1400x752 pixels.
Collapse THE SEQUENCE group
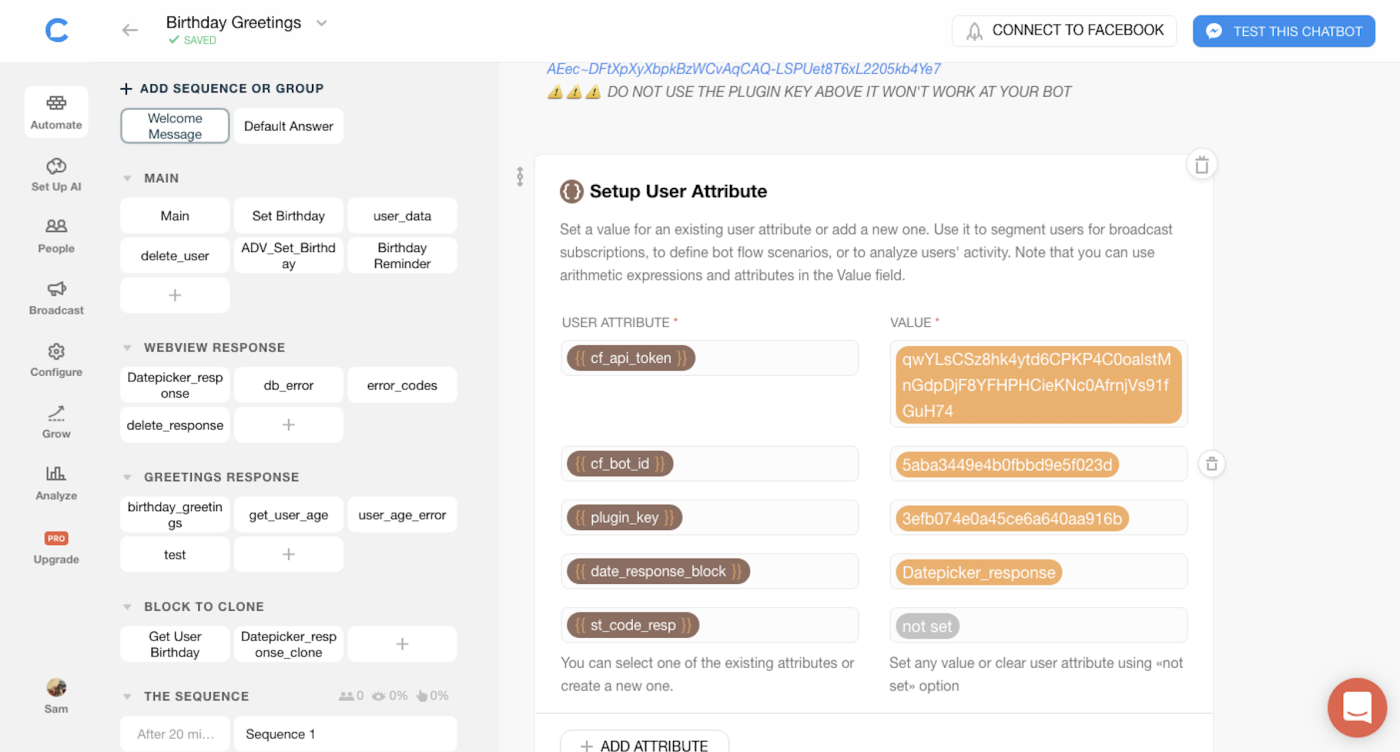click(127, 696)
